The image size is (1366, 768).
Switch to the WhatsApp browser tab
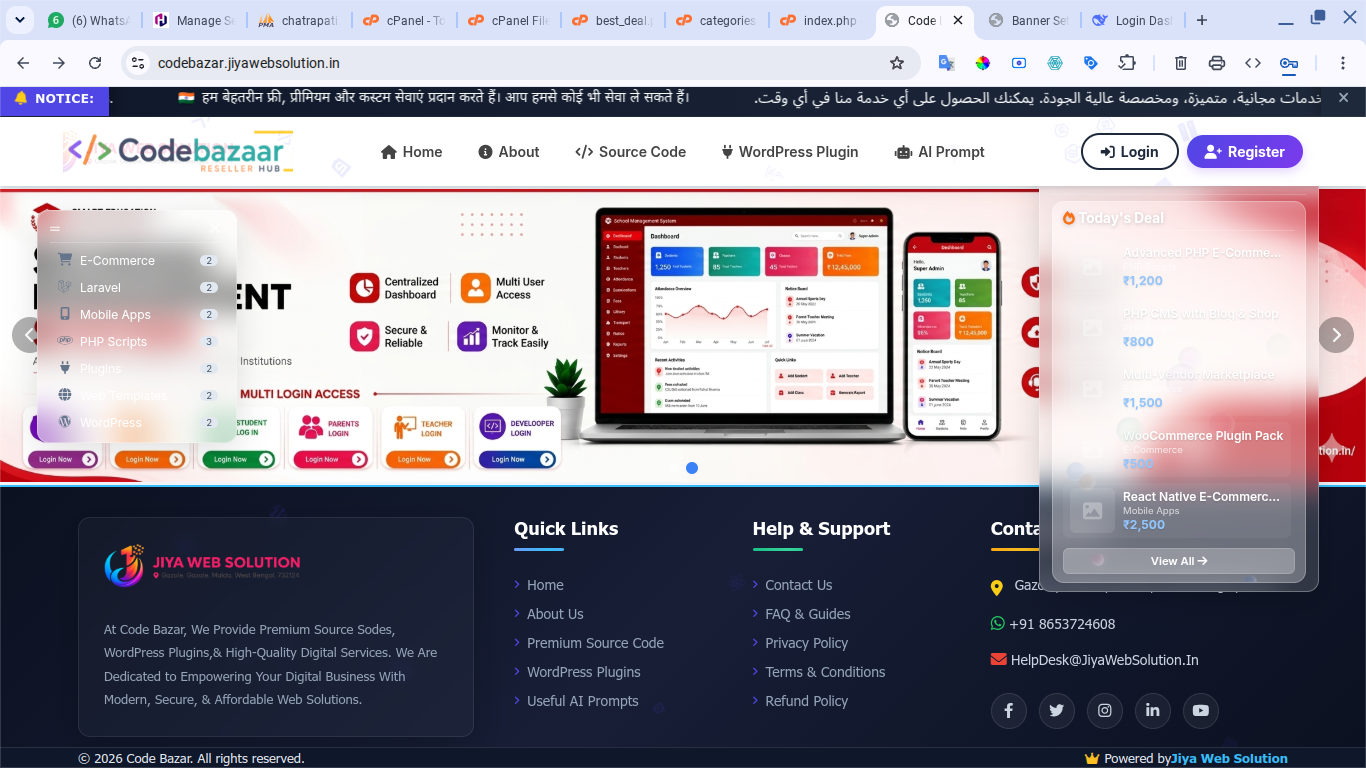click(90, 20)
